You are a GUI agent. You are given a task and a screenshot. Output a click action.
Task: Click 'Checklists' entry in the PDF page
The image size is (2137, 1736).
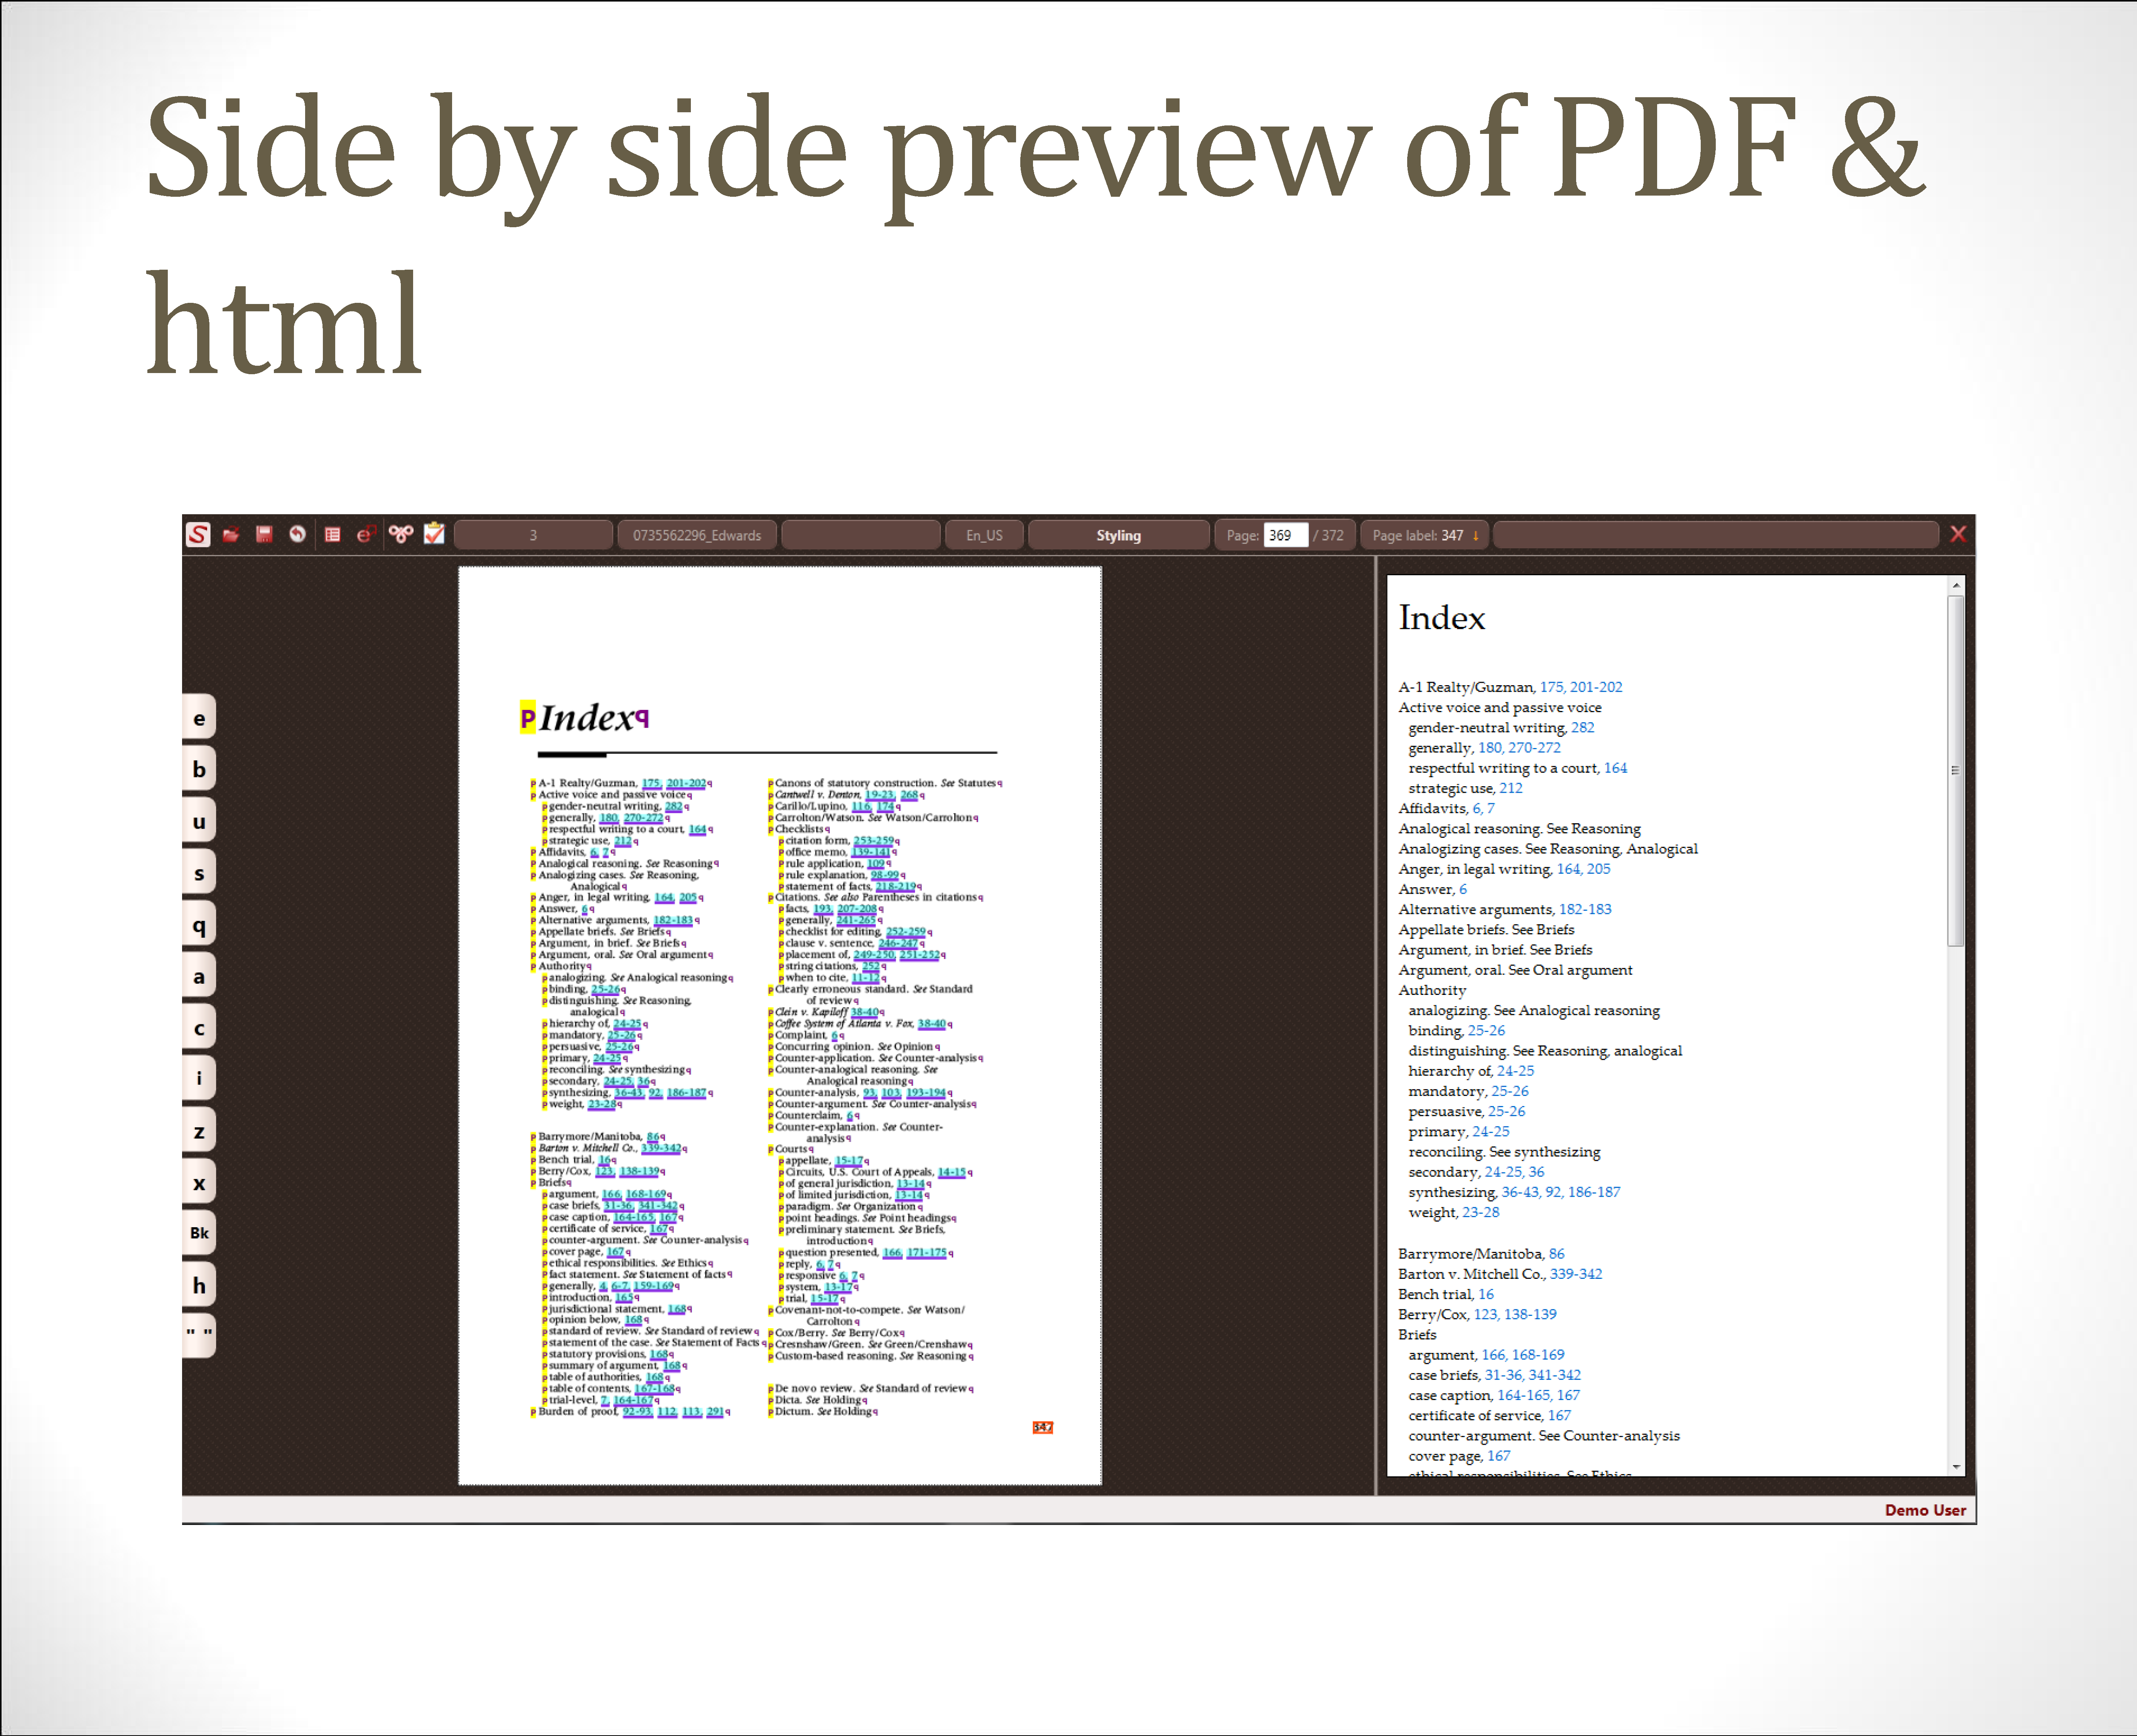click(799, 829)
